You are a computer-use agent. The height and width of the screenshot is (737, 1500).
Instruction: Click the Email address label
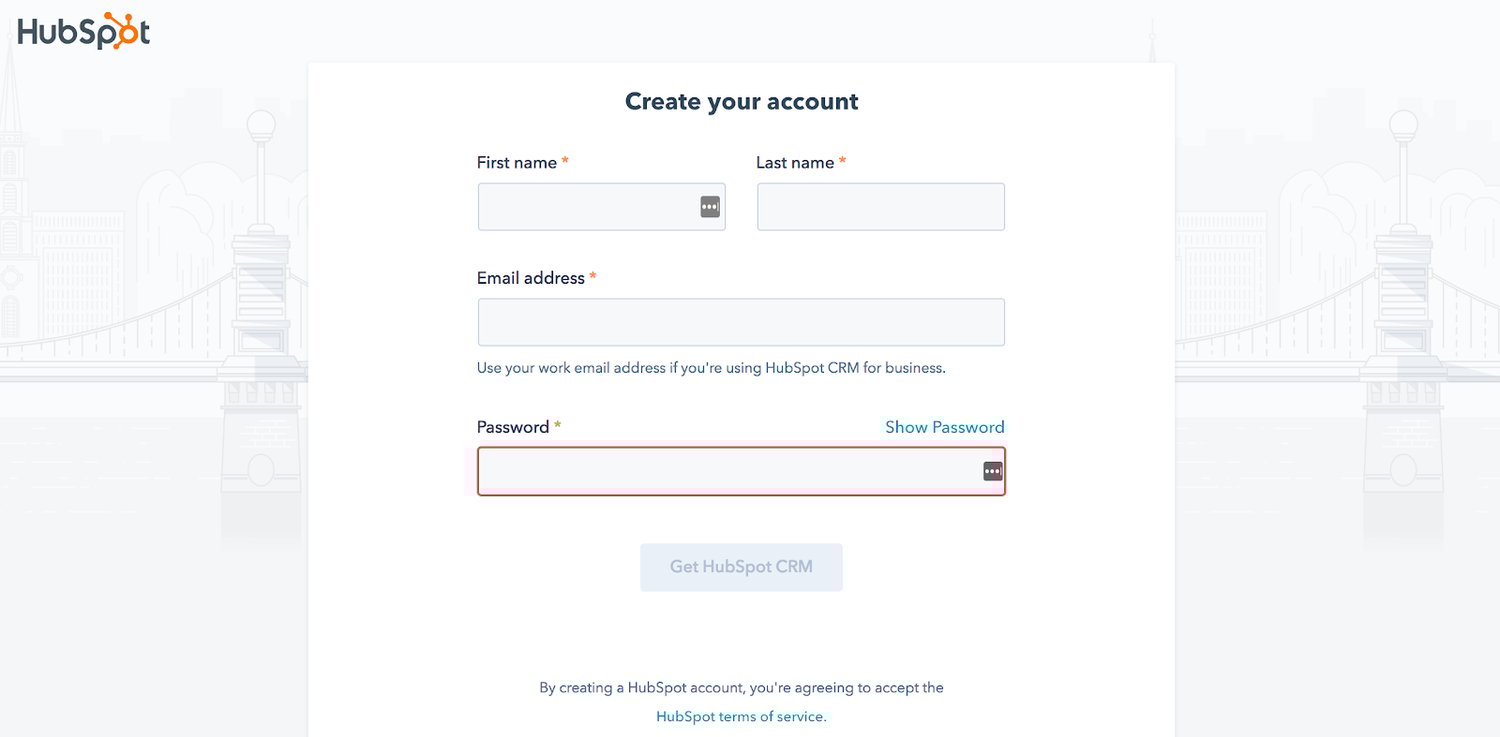(x=531, y=278)
